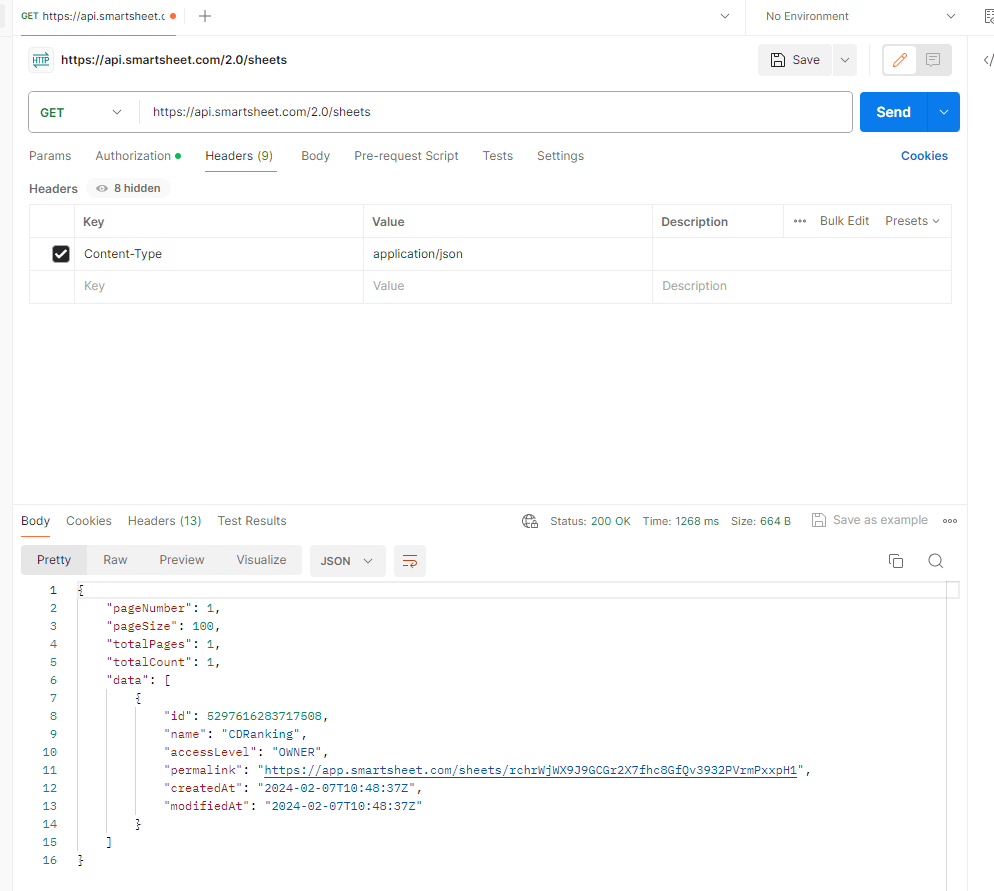This screenshot has height=891, width=994.
Task: Click the copy response icon
Action: [x=896, y=561]
